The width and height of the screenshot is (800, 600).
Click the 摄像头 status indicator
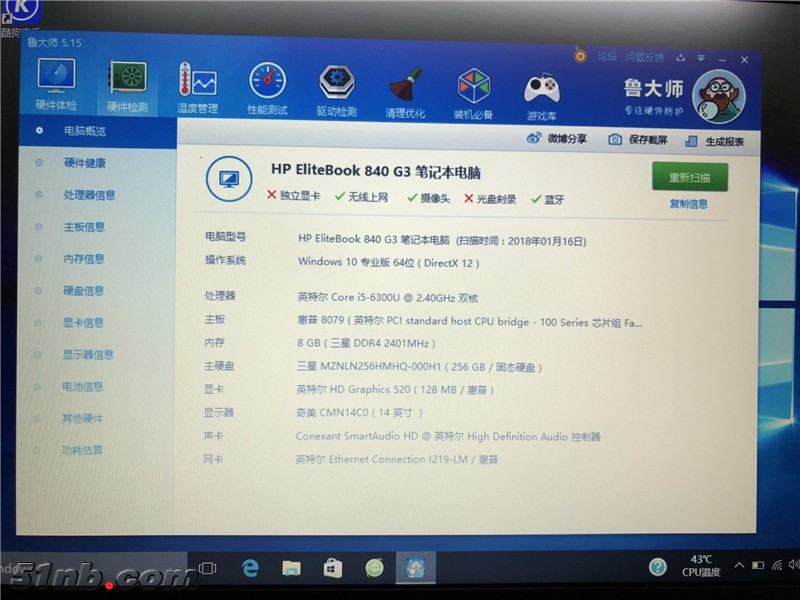pos(429,198)
